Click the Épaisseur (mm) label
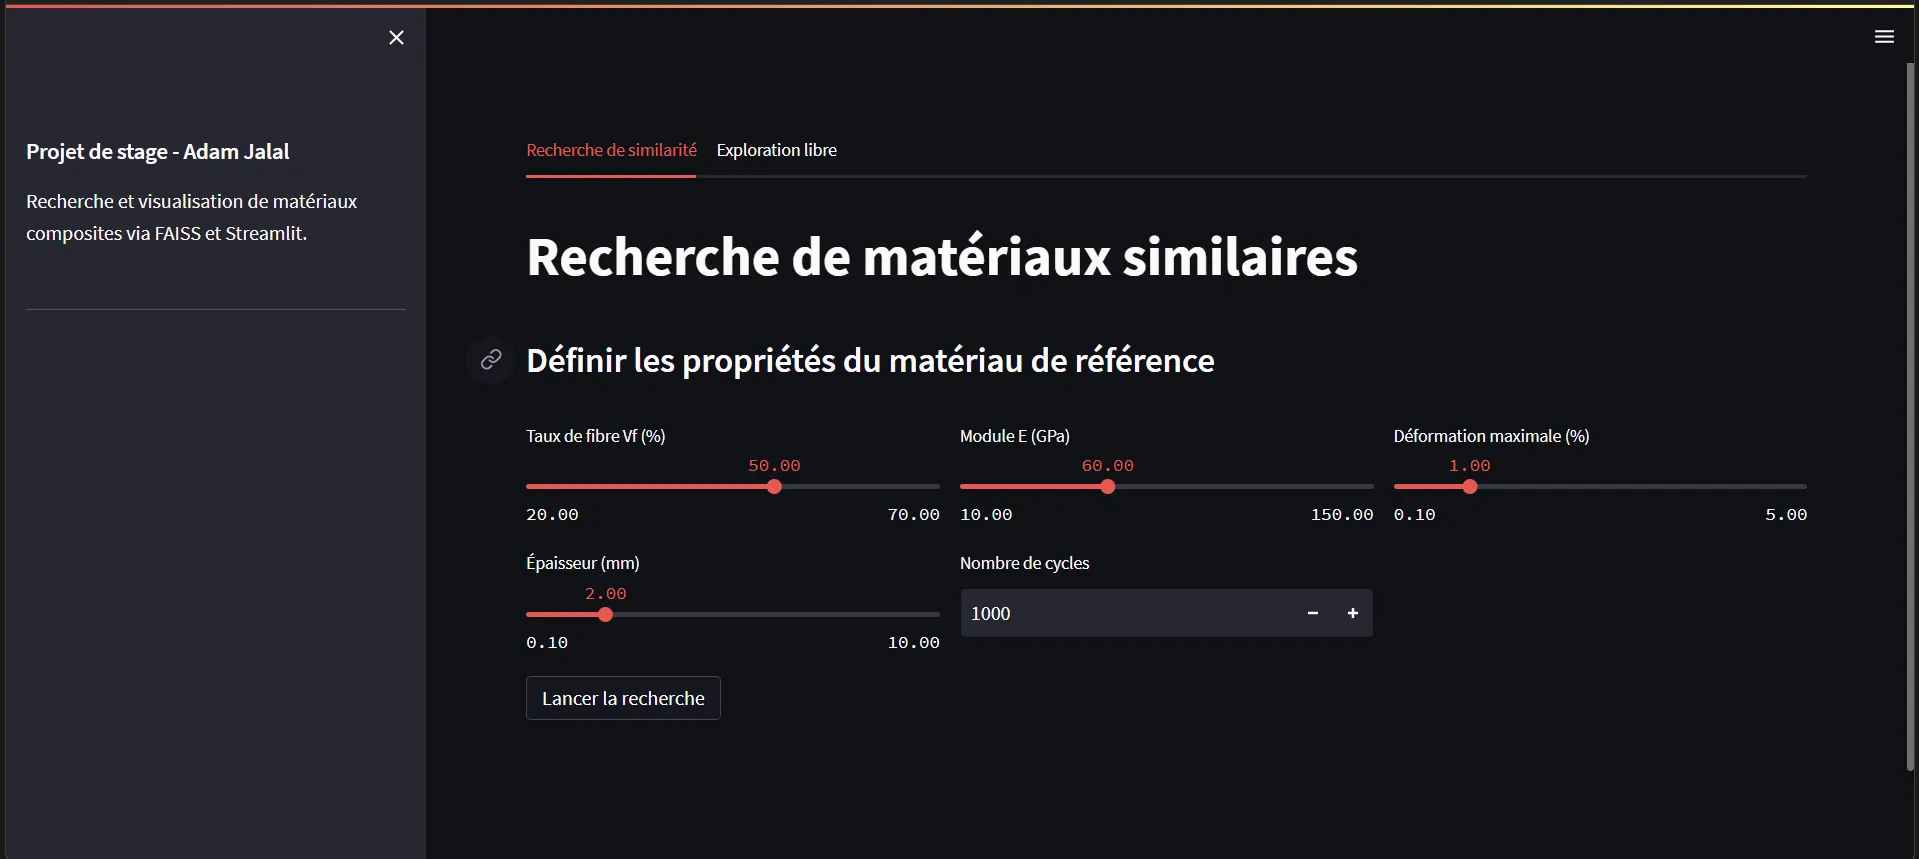 pyautogui.click(x=582, y=563)
